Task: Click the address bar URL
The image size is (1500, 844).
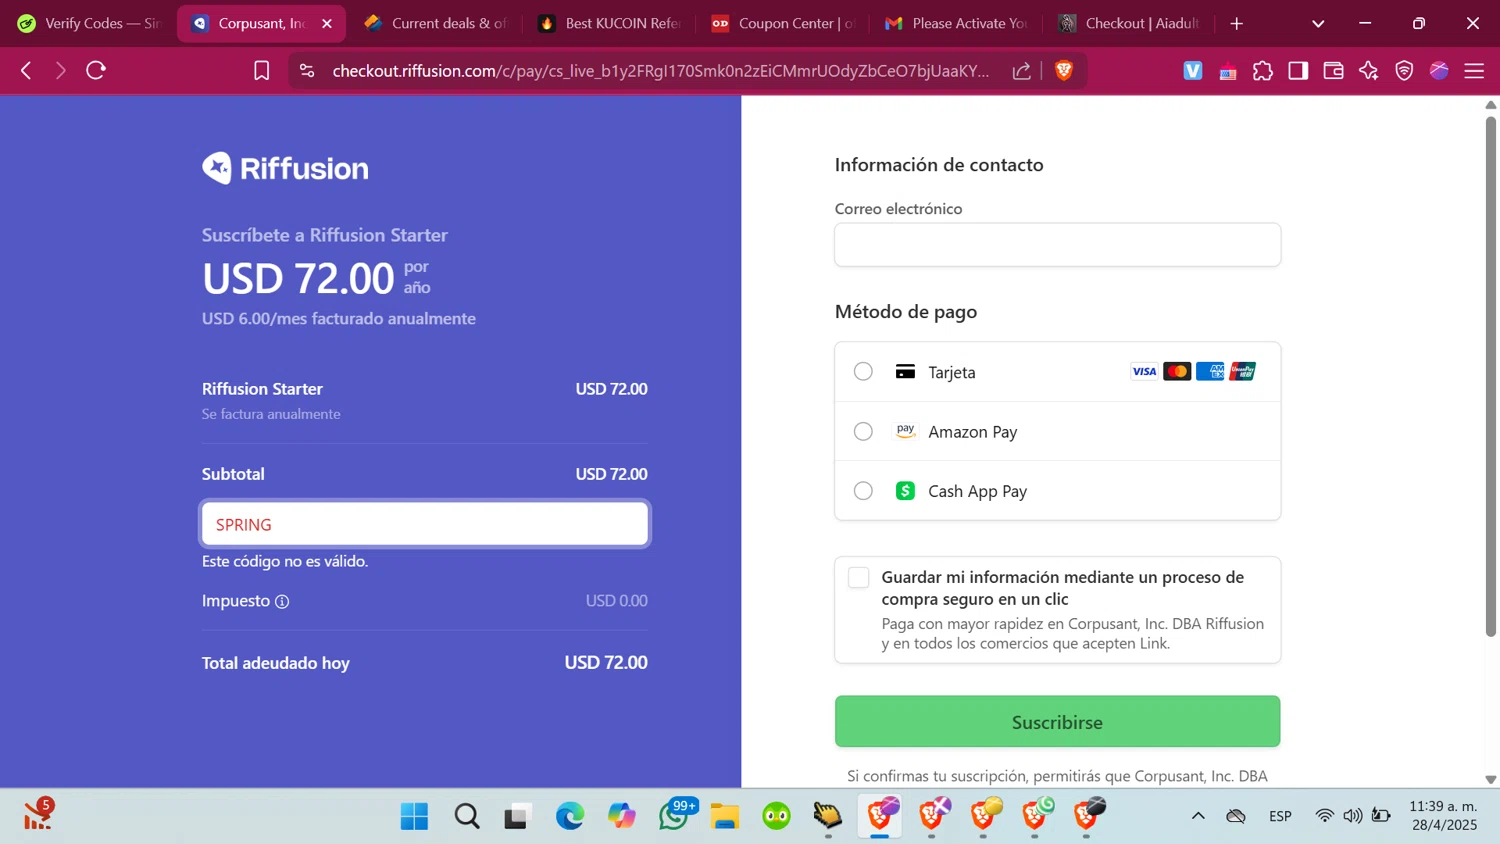Action: (x=660, y=70)
